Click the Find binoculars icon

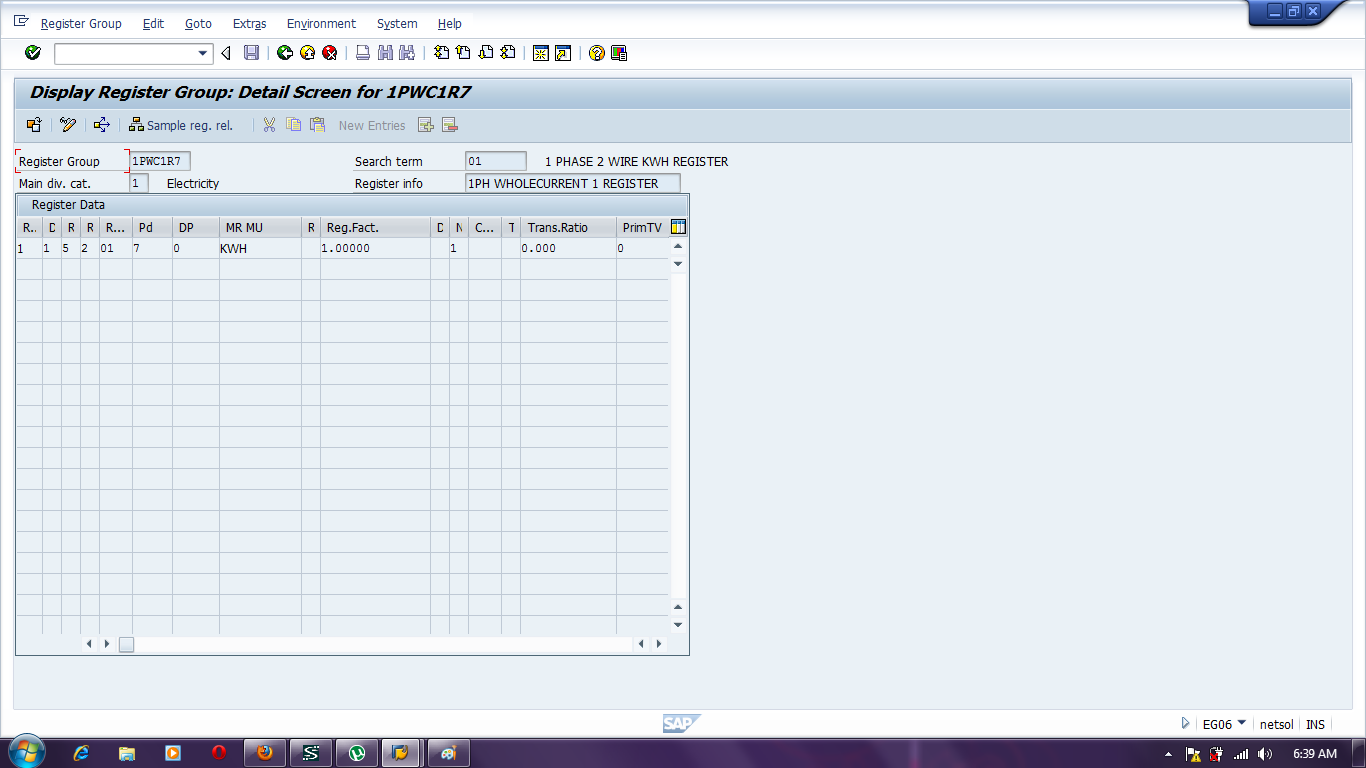pos(385,53)
